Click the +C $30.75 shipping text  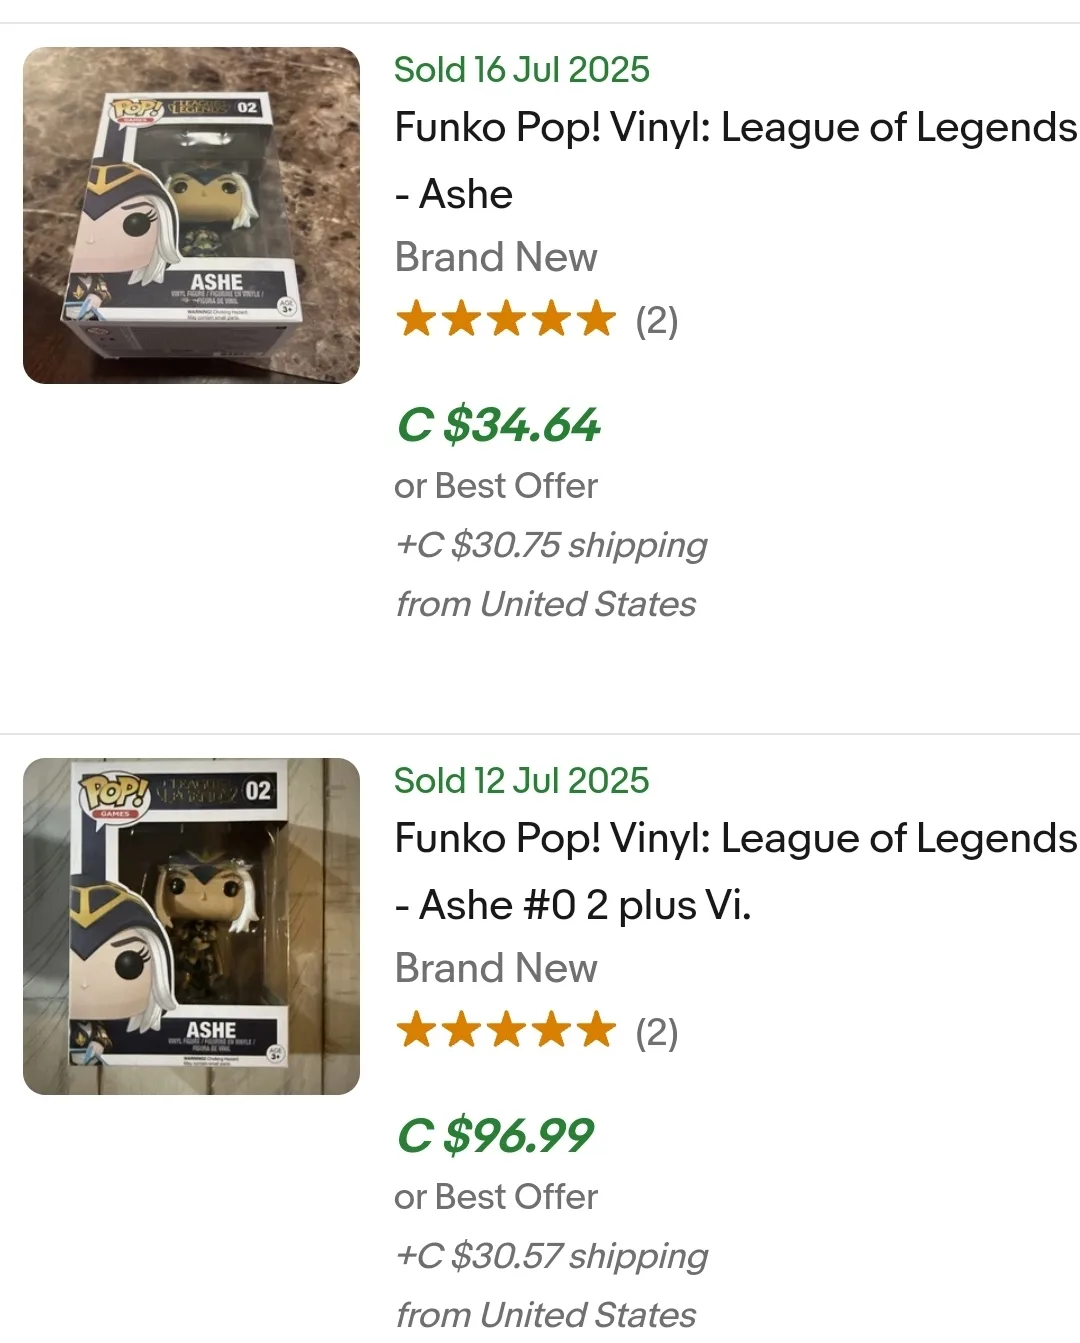point(551,545)
